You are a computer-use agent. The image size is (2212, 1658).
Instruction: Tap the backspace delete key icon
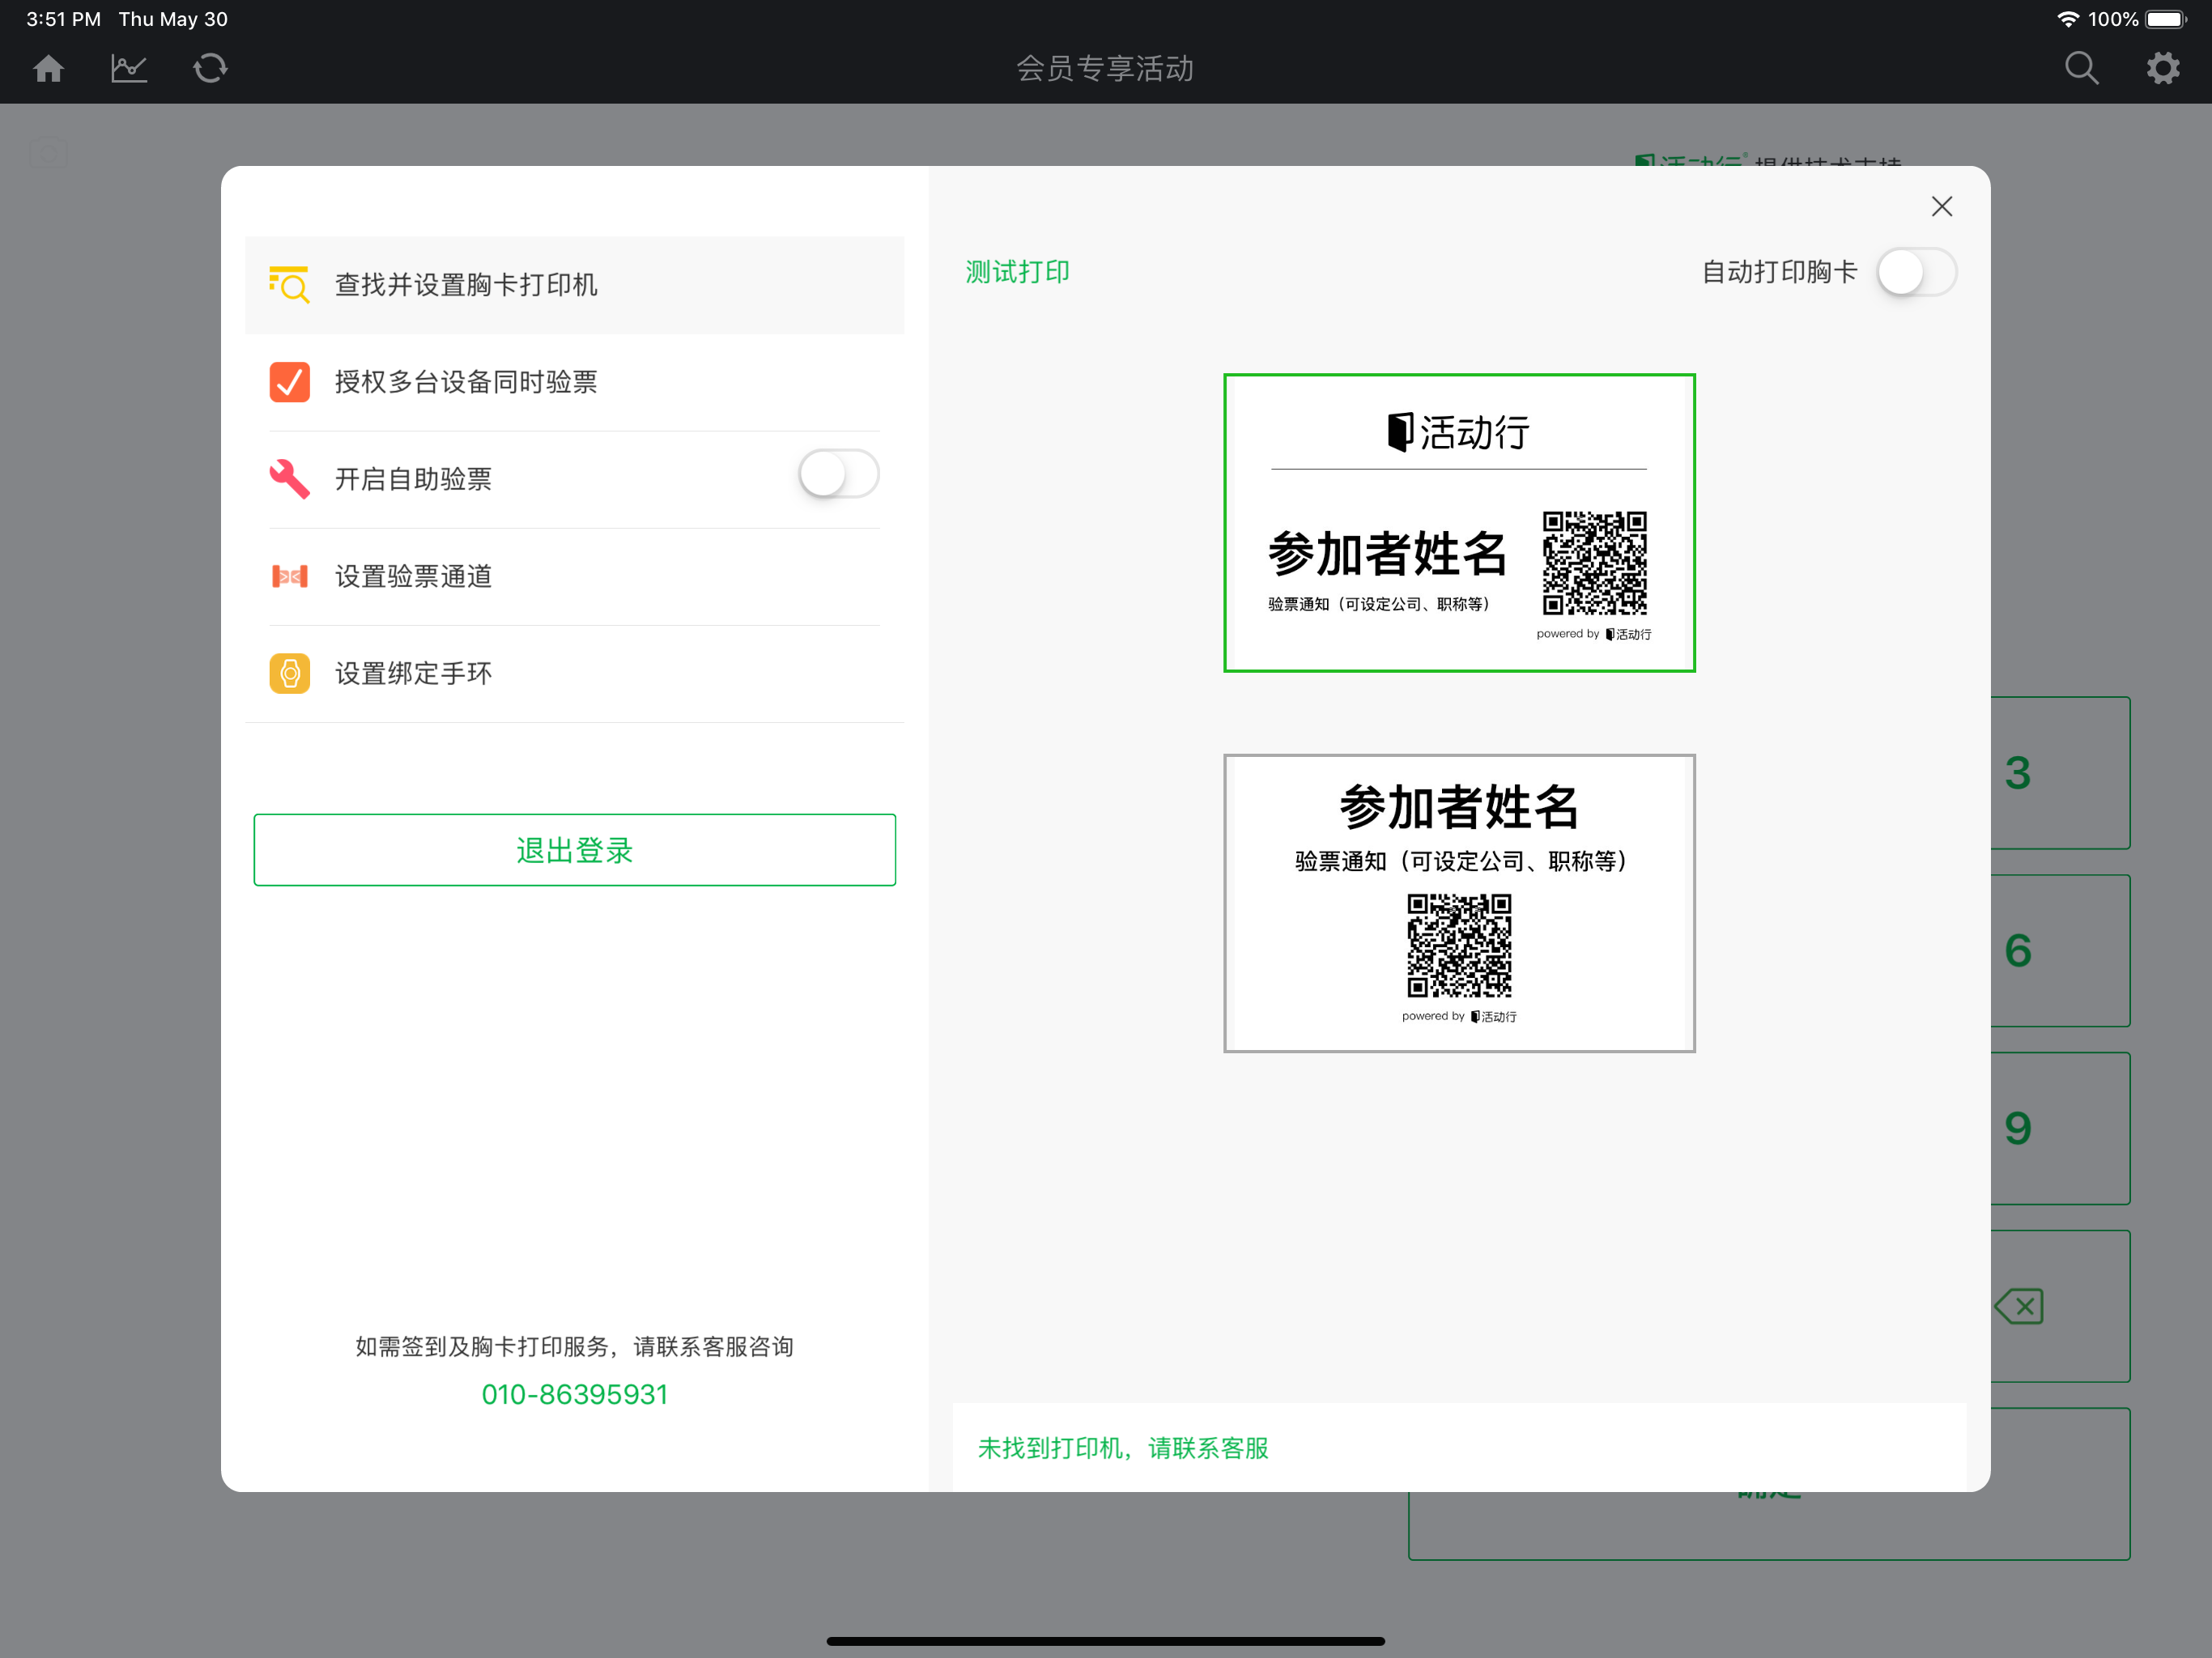tap(2020, 1306)
